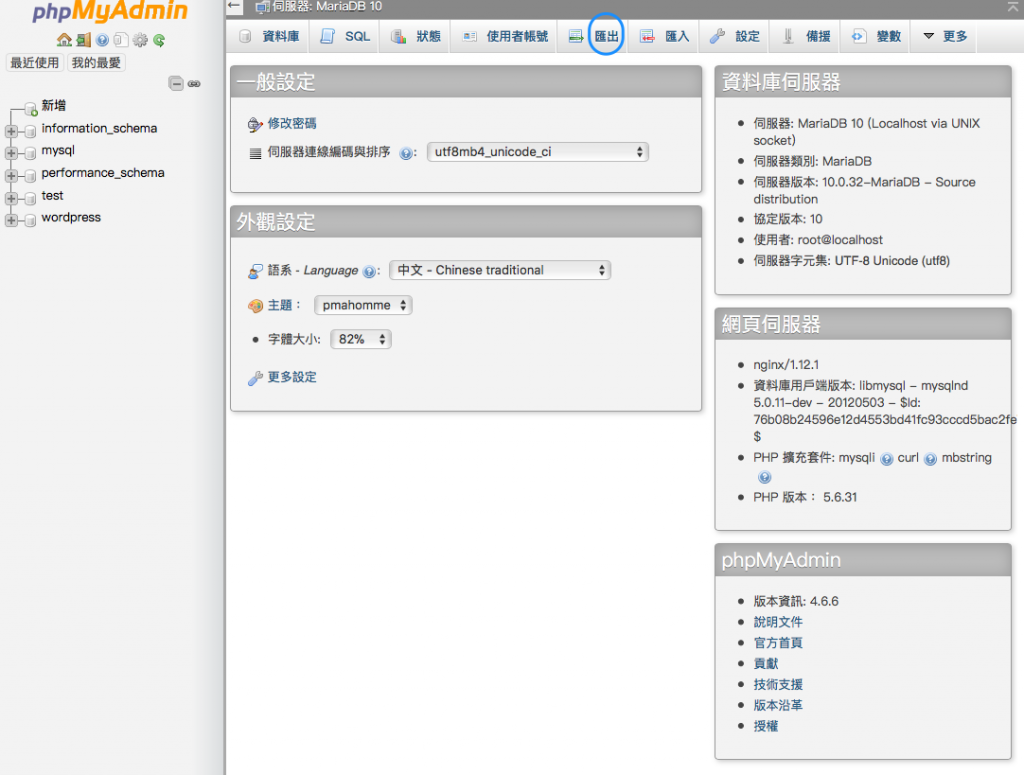Expand the wordpress database node
Screen dimensions: 1024x775
(11, 220)
